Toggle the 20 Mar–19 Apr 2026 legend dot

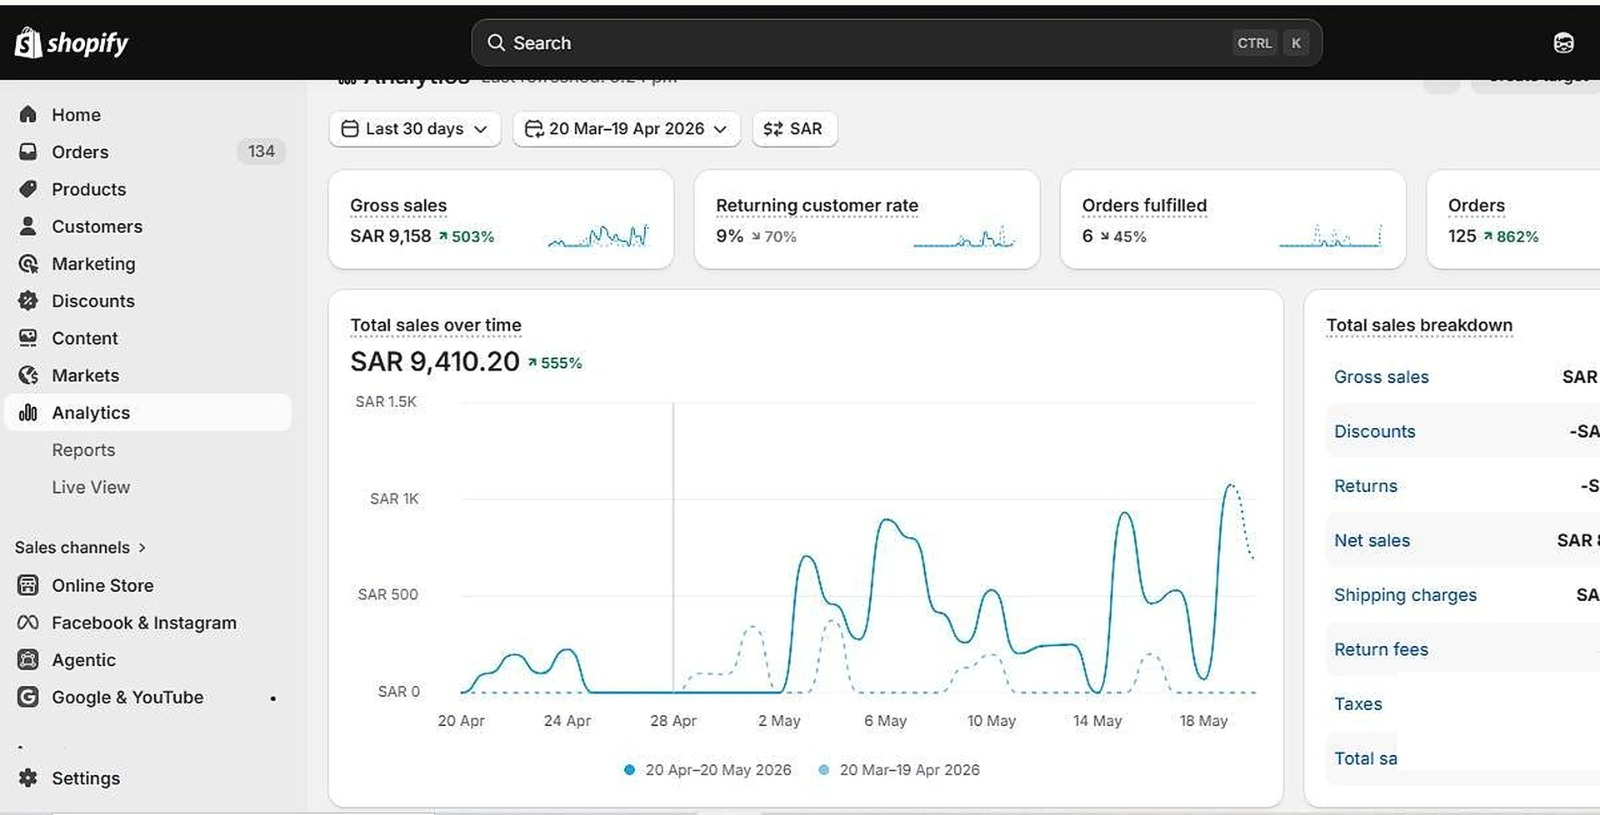click(x=824, y=770)
